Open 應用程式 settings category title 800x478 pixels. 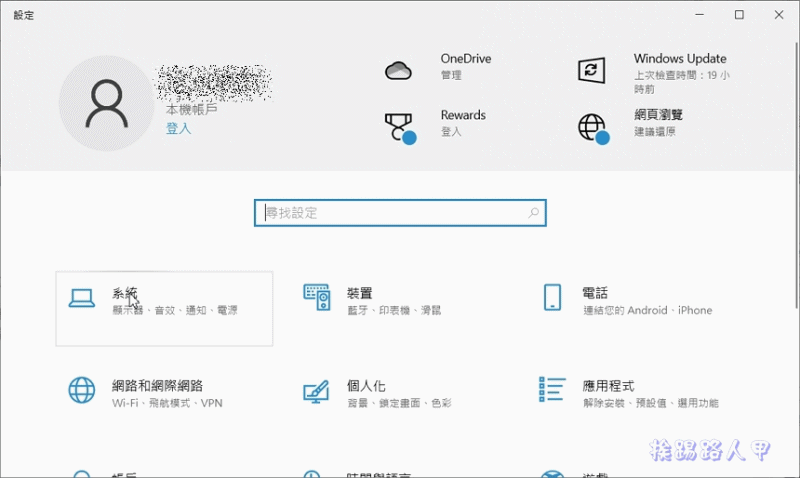(x=608, y=386)
